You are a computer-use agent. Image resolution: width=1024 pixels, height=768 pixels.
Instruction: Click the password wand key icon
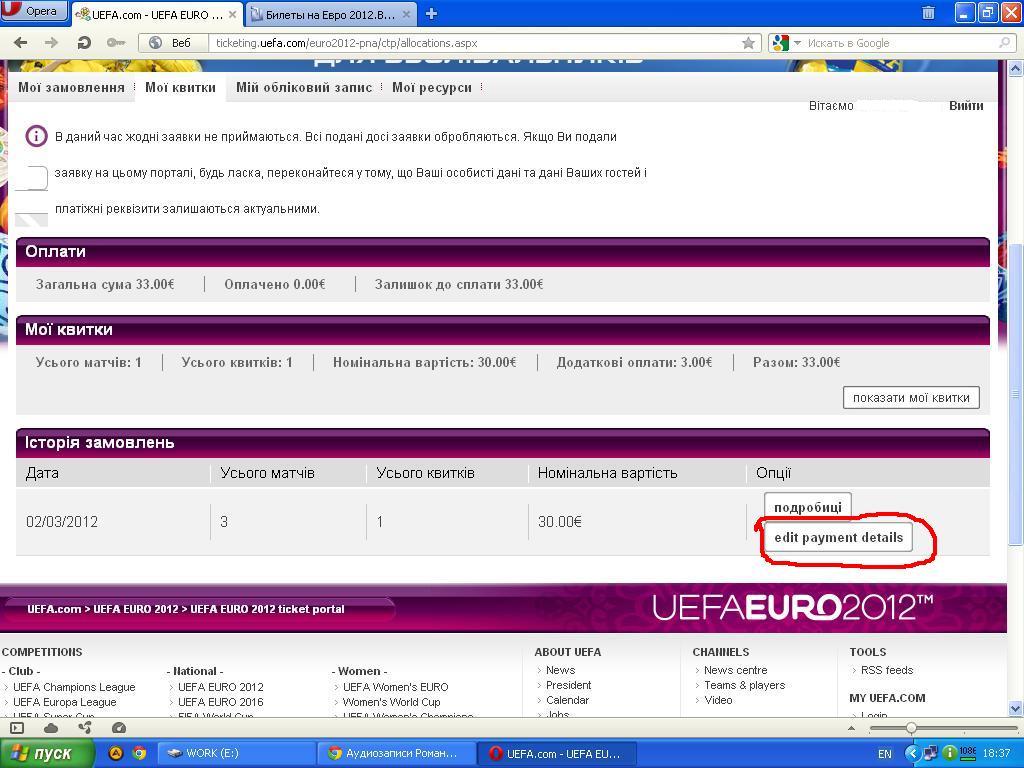116,43
